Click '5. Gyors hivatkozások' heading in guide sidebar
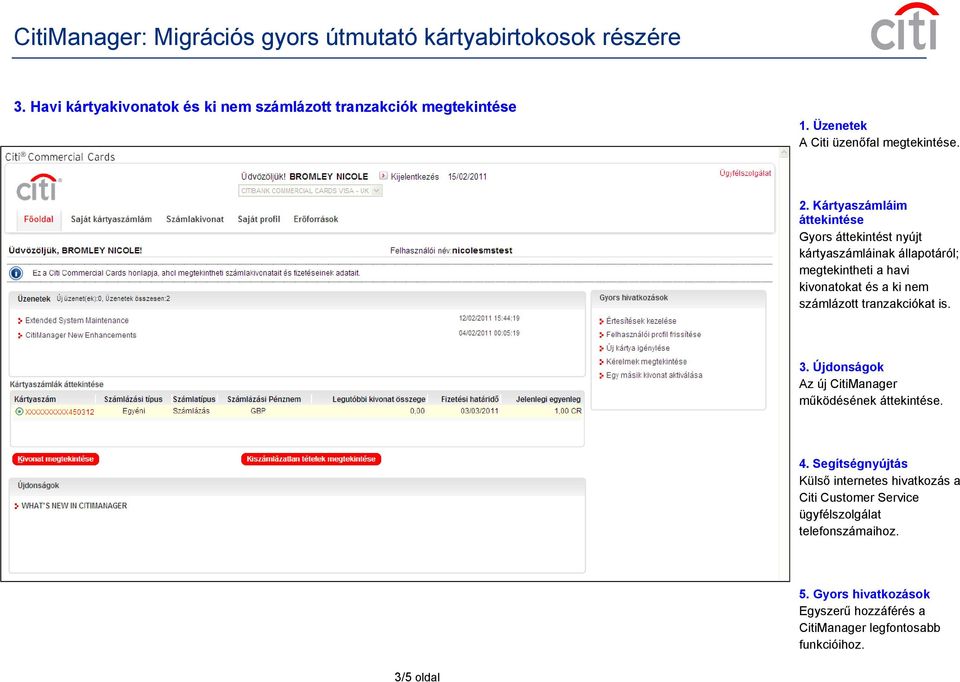 (x=864, y=594)
